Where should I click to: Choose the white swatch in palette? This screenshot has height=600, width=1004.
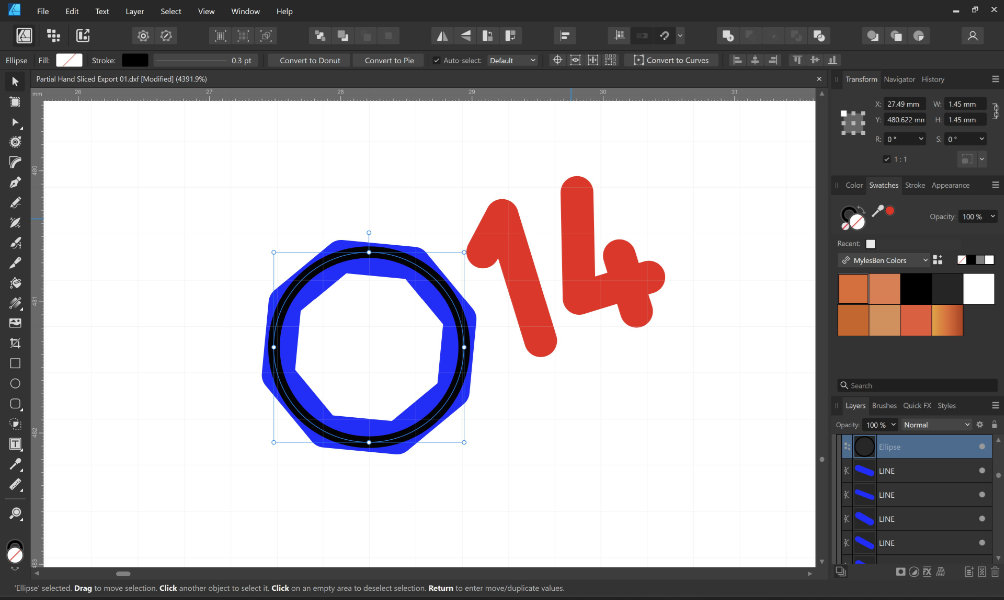(978, 289)
